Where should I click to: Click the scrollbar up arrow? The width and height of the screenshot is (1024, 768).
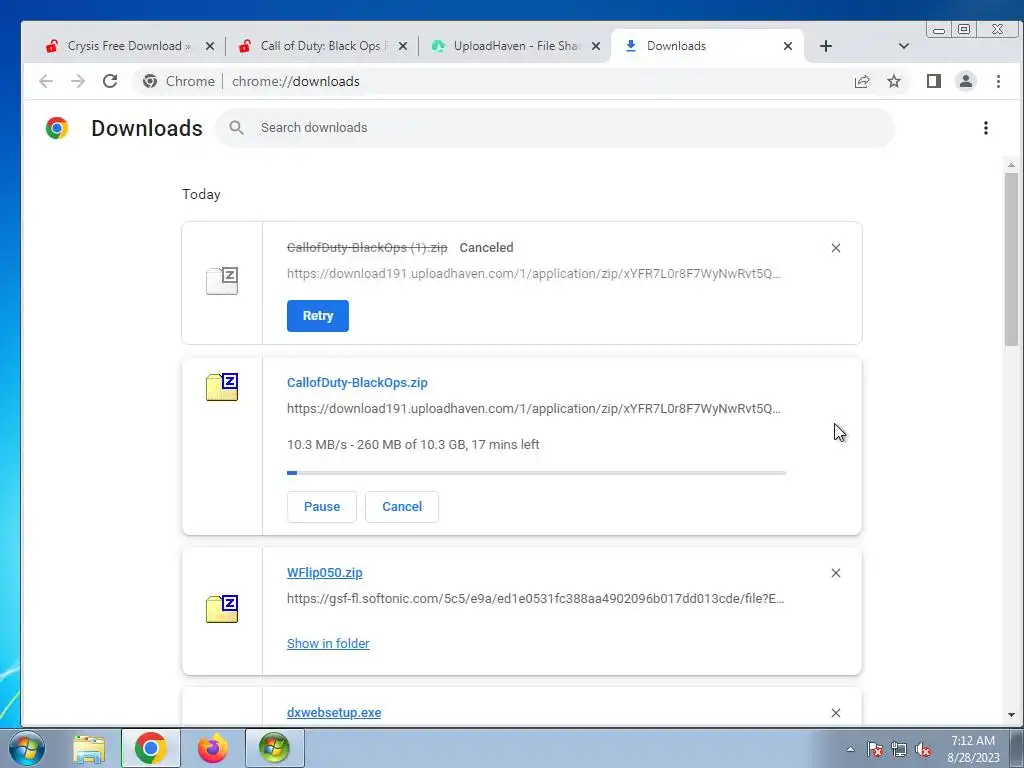coord(1011,165)
